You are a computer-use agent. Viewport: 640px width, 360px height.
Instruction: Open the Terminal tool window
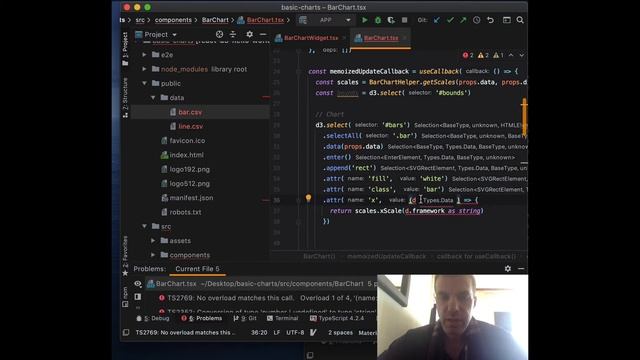282,318
